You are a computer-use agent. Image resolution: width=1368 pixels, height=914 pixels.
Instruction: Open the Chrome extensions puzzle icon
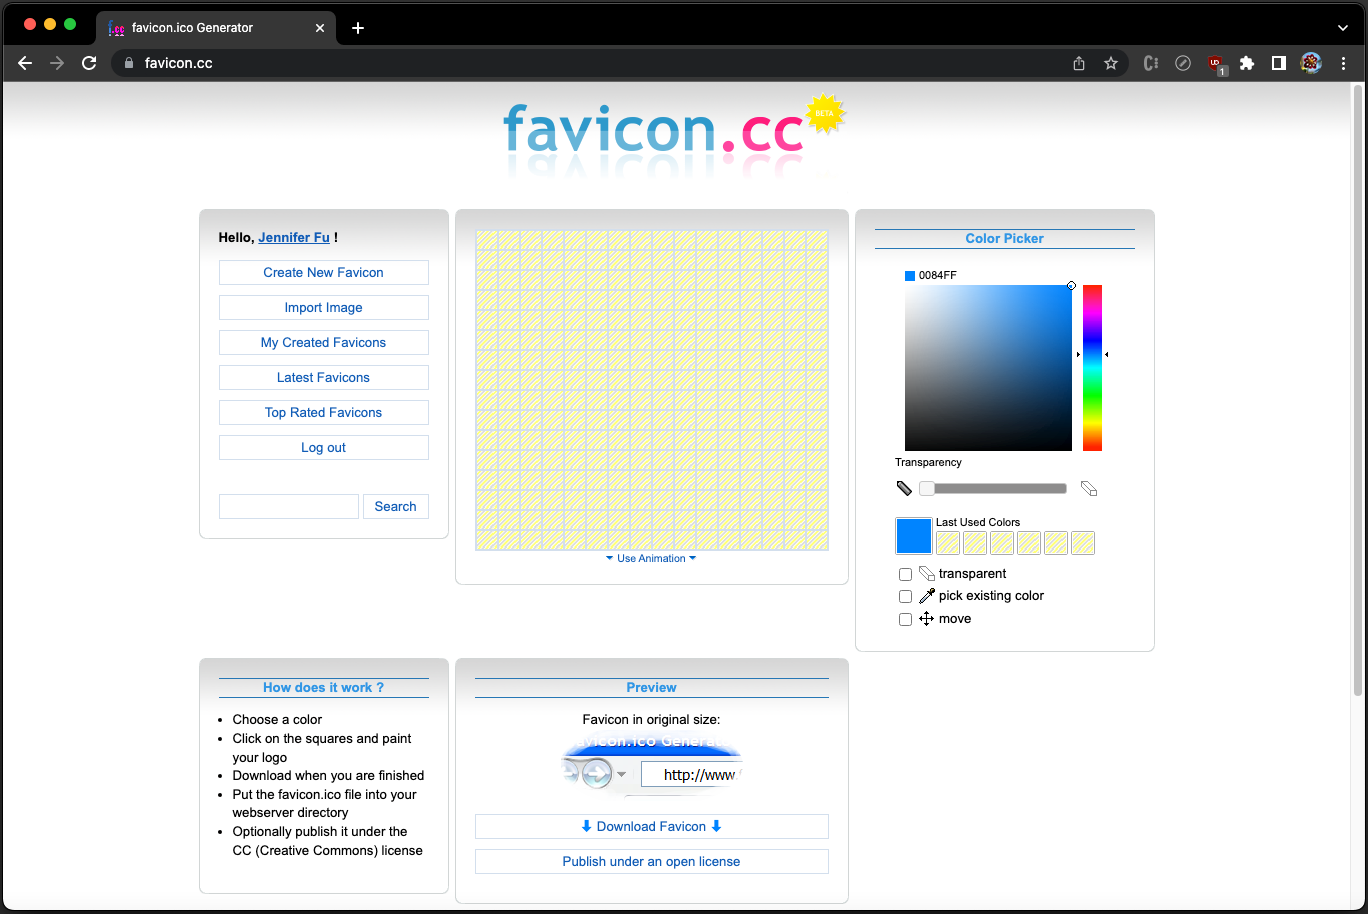(1247, 62)
